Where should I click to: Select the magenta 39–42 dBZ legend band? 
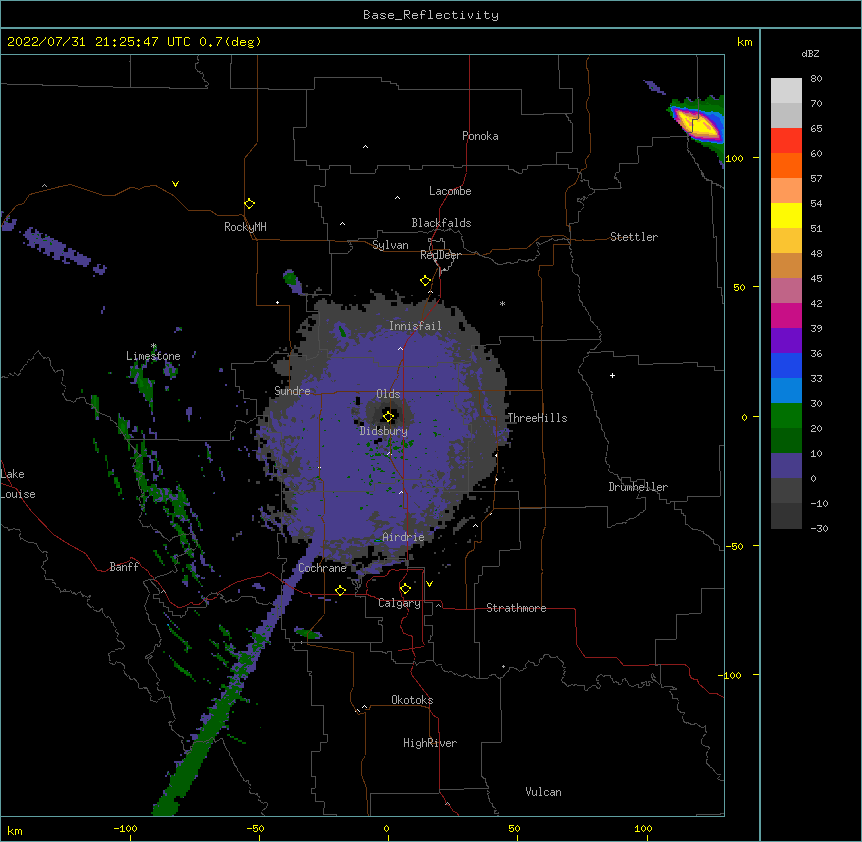click(x=786, y=315)
